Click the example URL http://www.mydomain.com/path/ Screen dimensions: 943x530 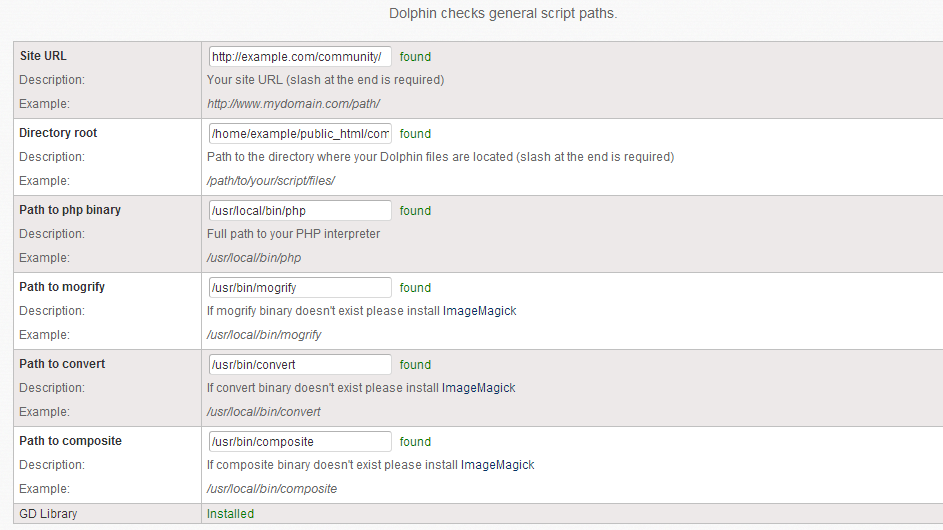(x=293, y=104)
